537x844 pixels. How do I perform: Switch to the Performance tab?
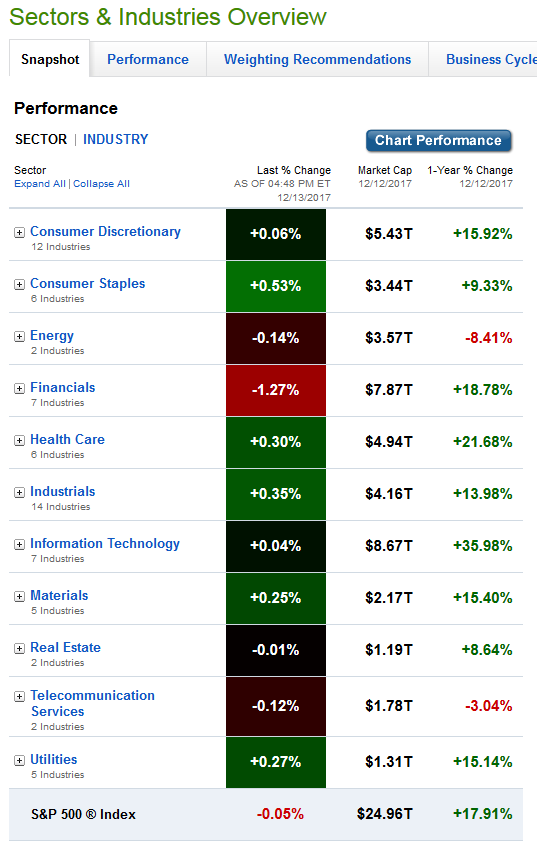point(148,59)
